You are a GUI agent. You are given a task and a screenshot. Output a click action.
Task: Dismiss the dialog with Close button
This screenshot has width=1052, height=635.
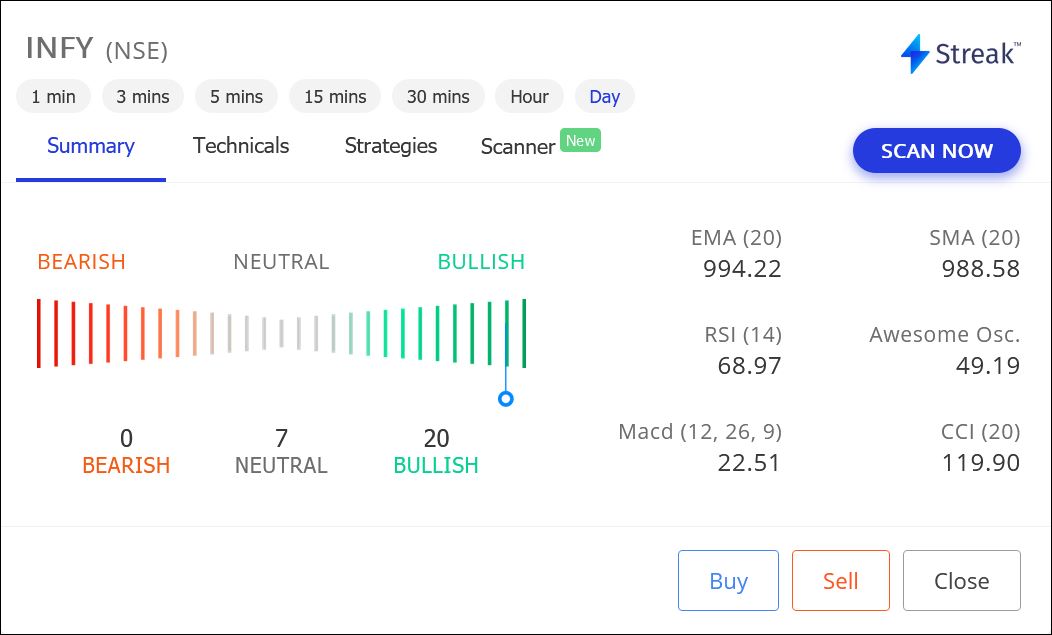961,581
